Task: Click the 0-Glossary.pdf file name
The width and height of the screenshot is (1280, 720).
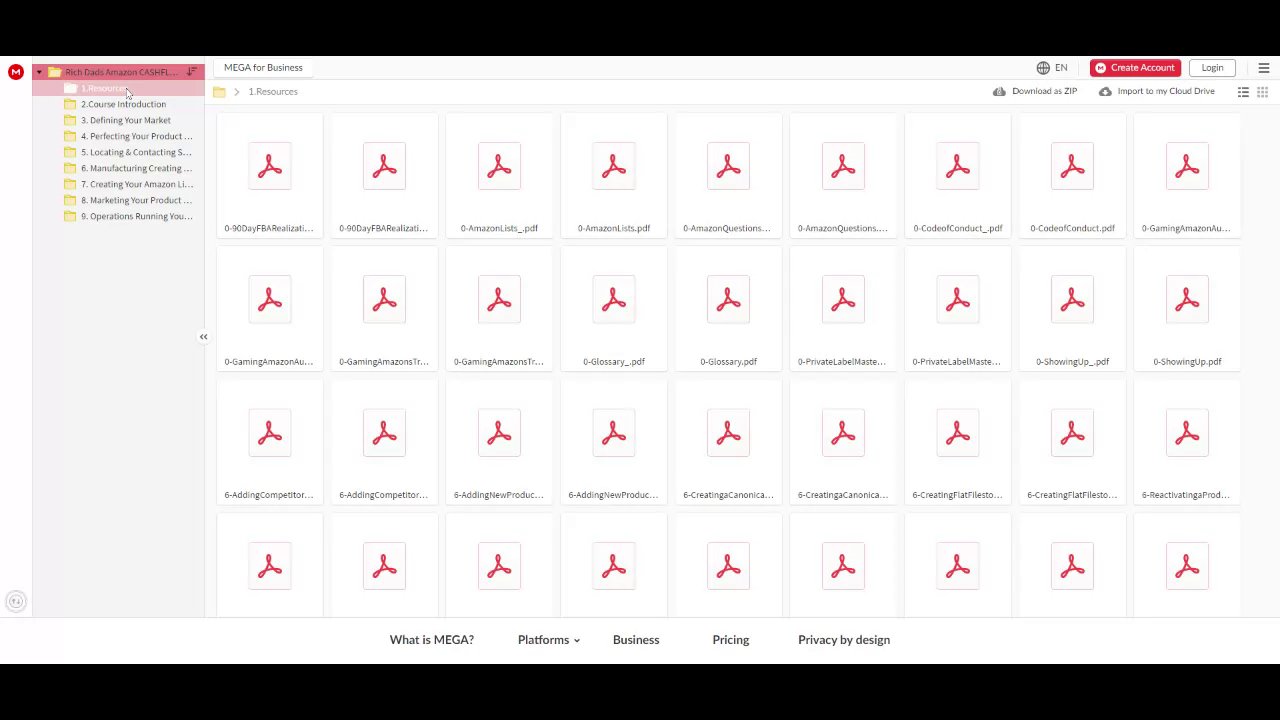Action: click(728, 362)
